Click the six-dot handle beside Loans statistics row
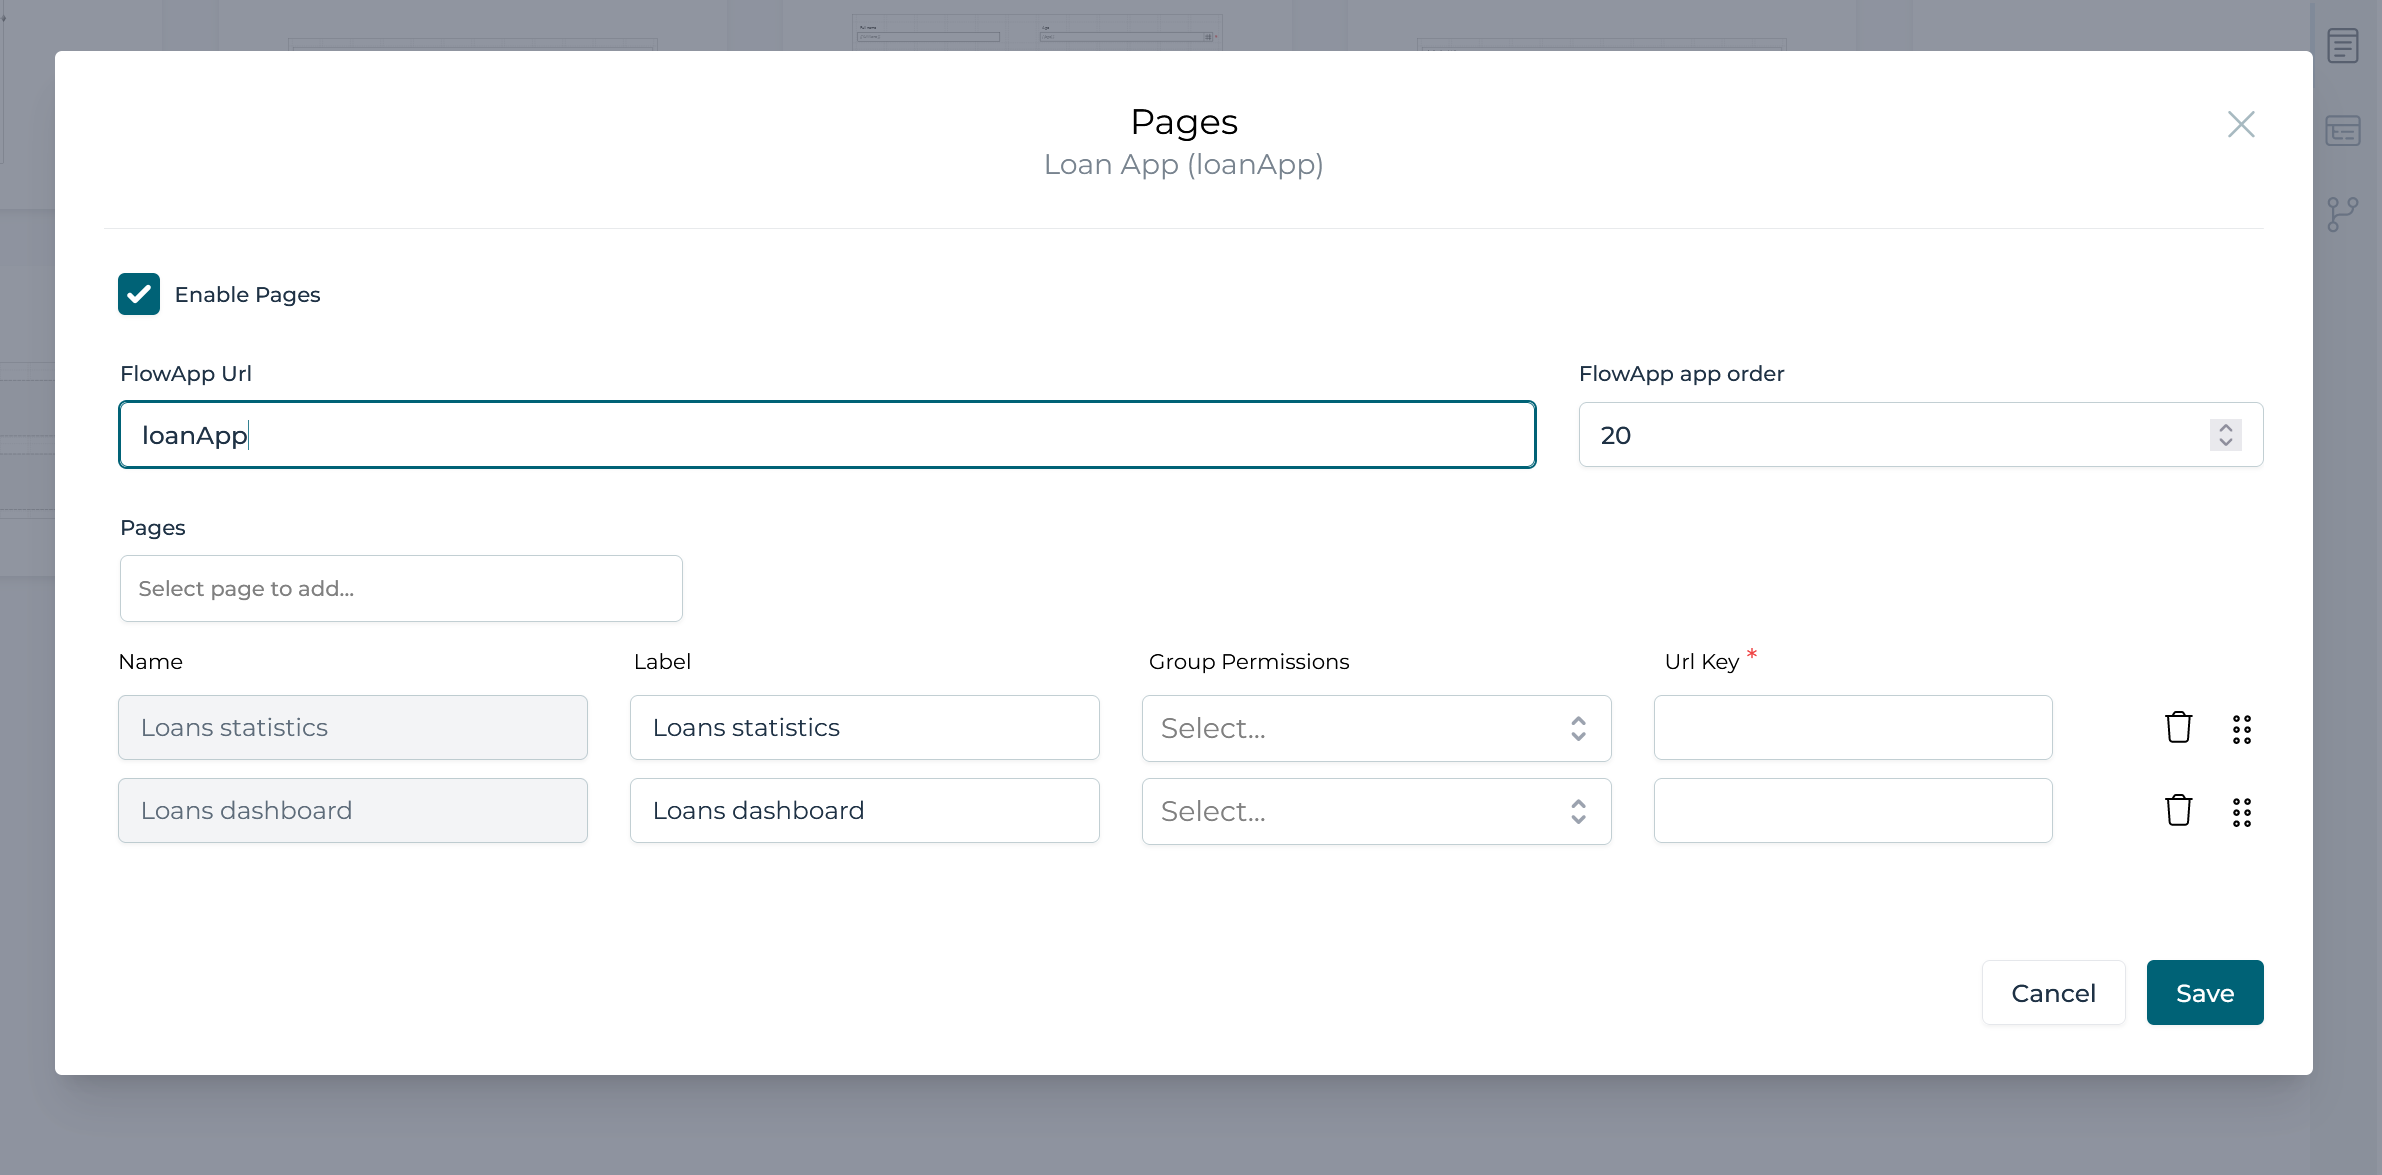The height and width of the screenshot is (1175, 2382). pyautogui.click(x=2242, y=729)
